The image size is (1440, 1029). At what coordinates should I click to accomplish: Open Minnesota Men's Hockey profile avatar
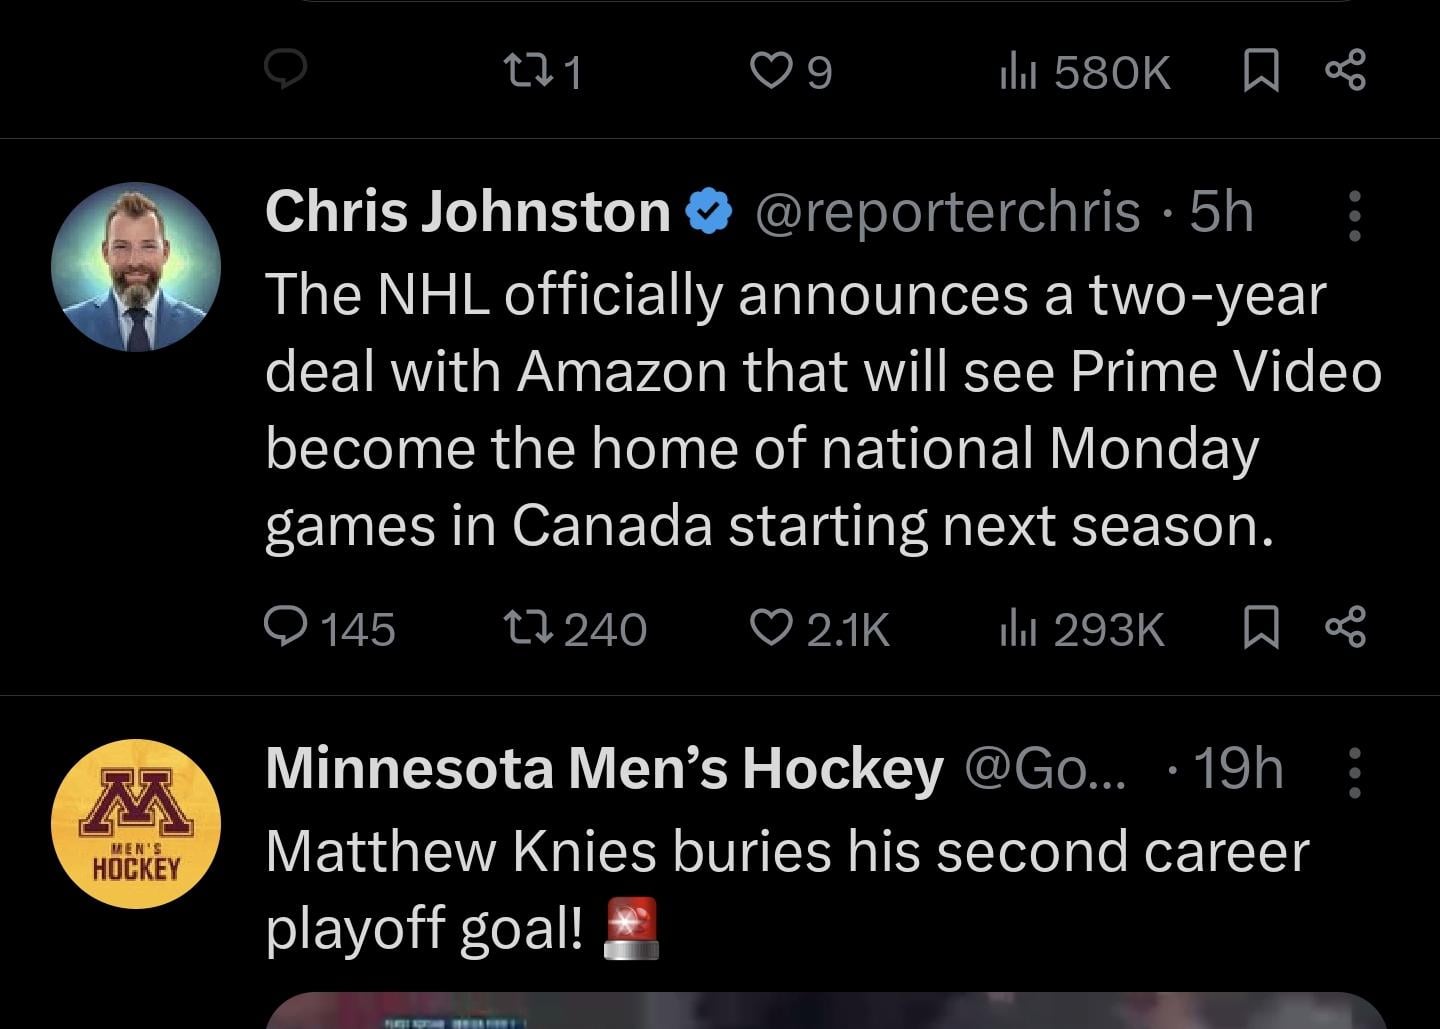136,824
